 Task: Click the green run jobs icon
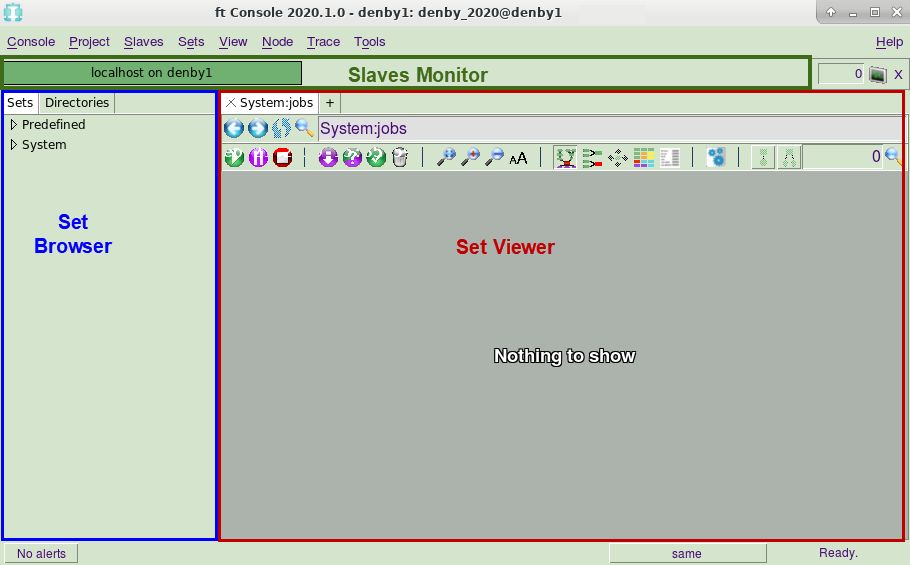(234, 157)
